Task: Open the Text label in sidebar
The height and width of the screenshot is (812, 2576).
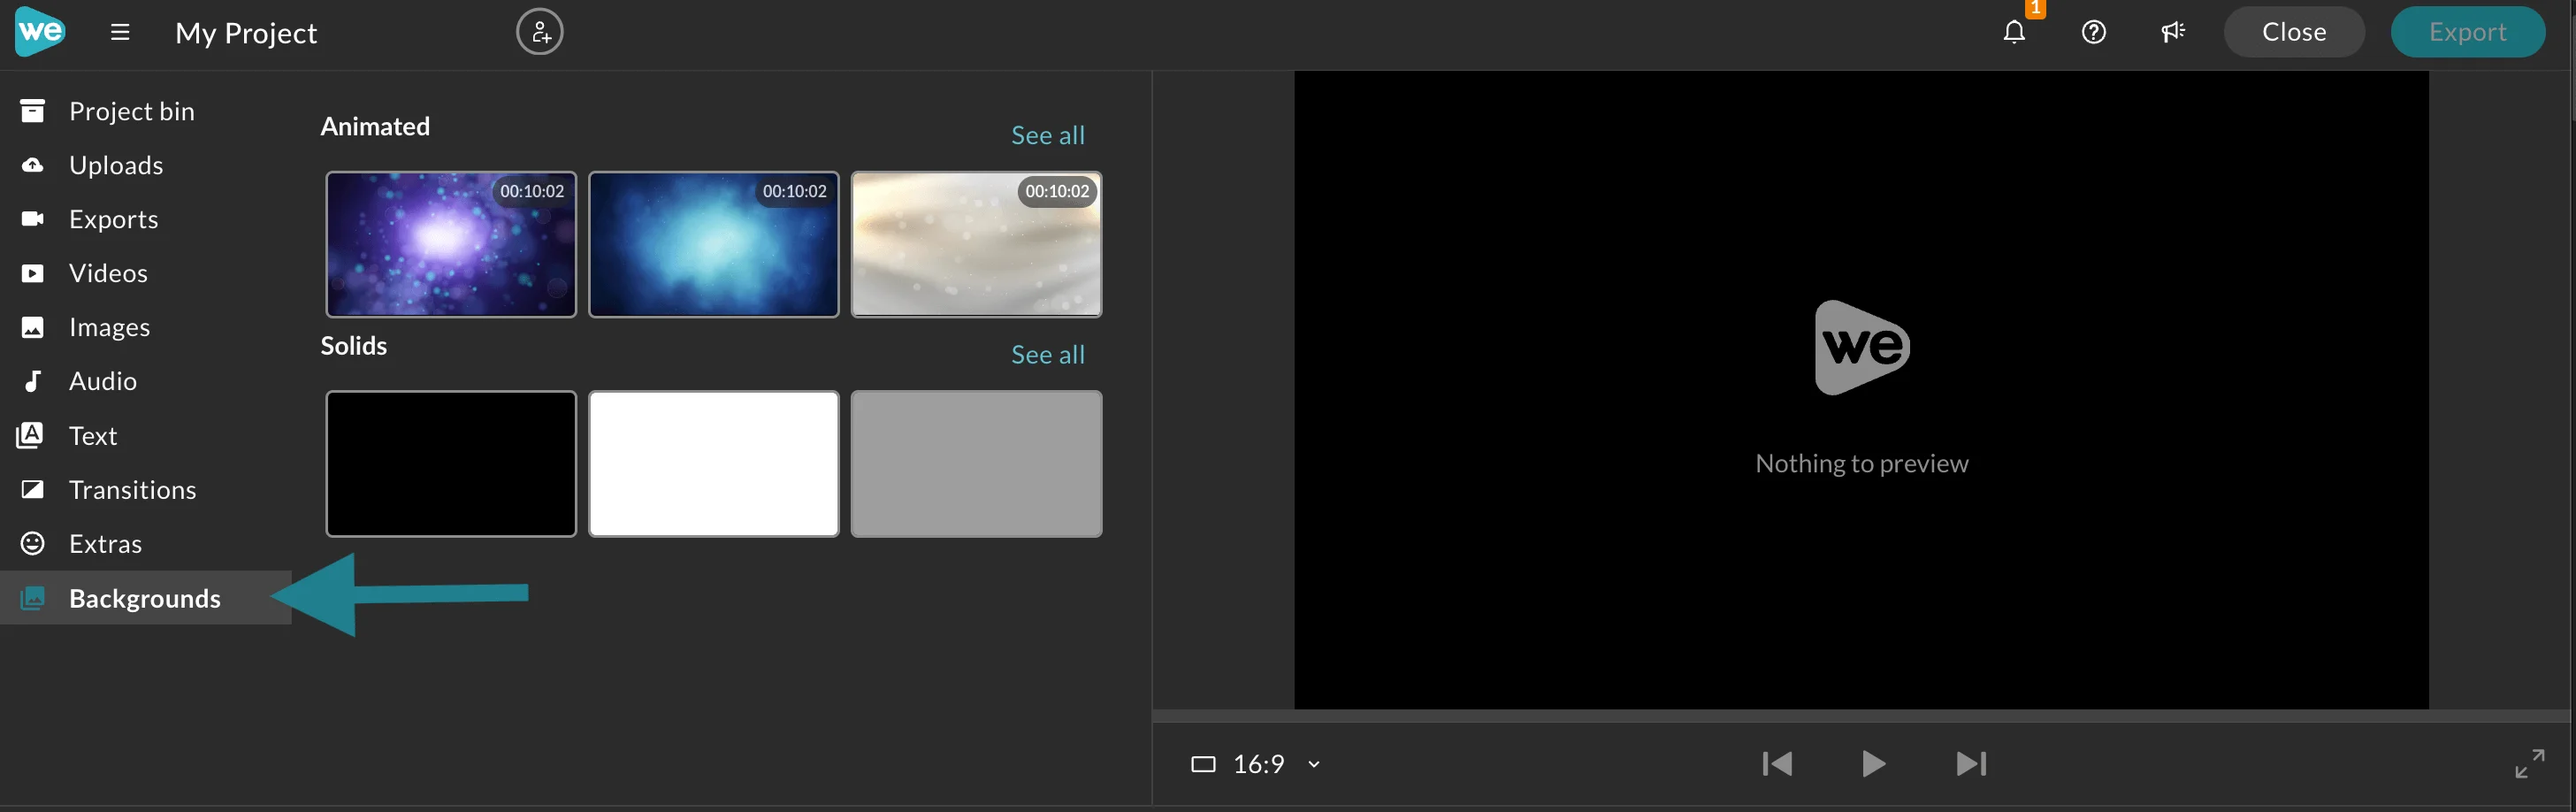Action: (x=93, y=436)
